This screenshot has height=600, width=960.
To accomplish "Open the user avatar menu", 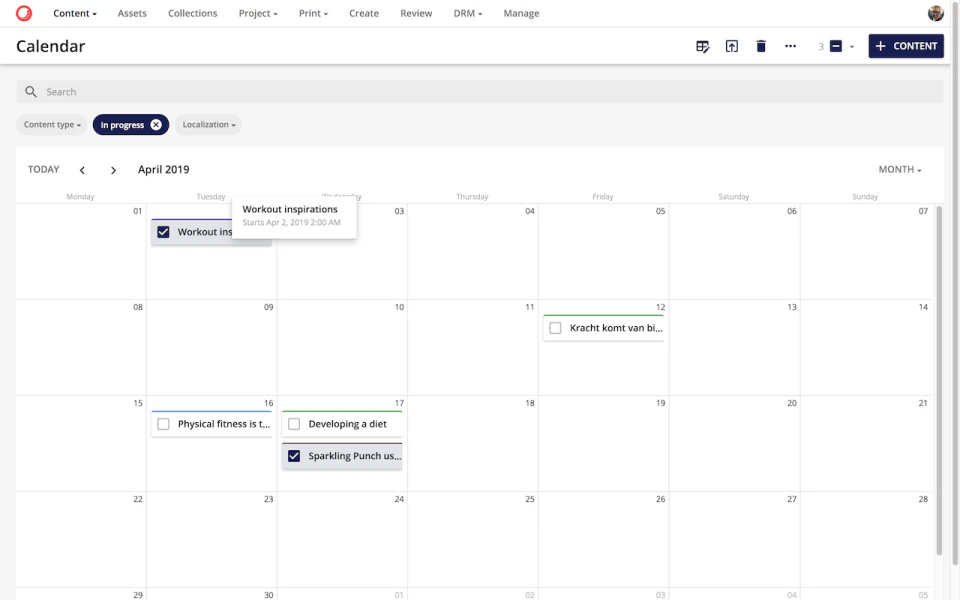I will point(935,13).
